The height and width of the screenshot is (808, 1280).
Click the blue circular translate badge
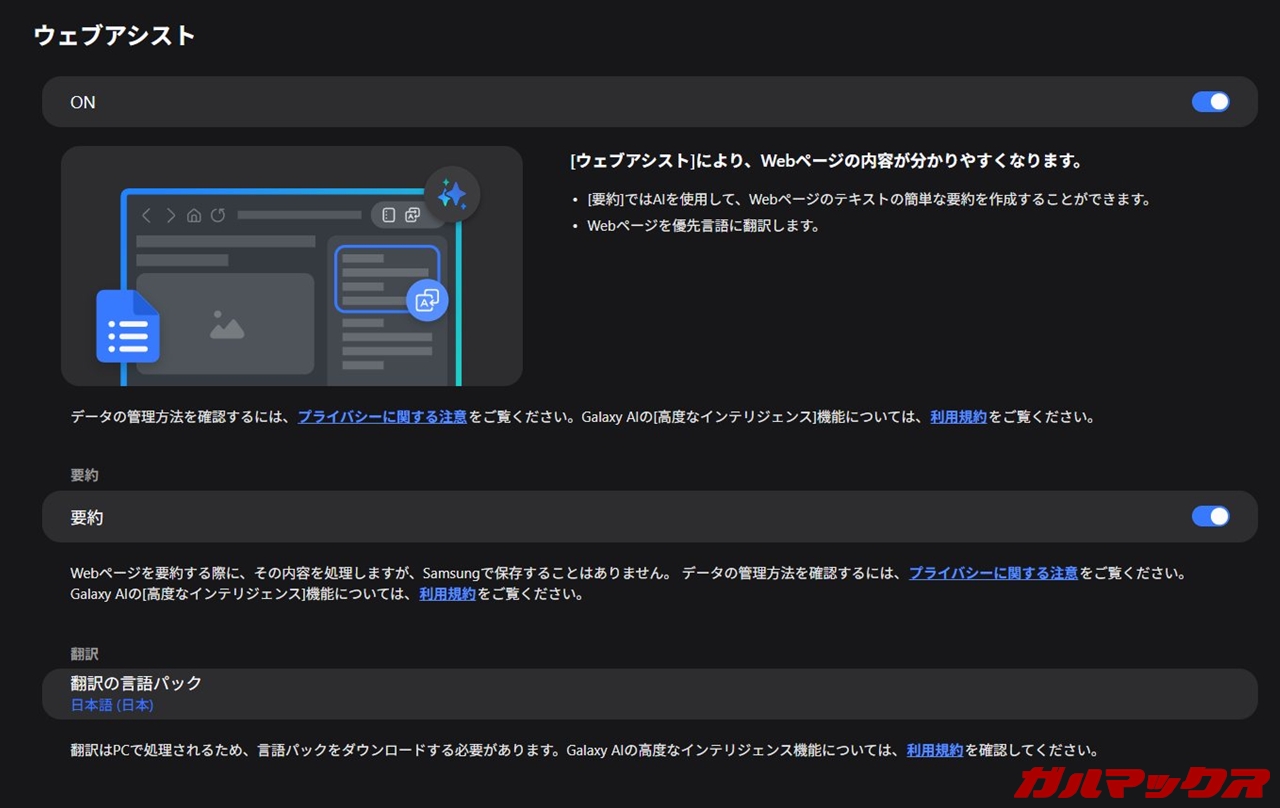click(427, 300)
